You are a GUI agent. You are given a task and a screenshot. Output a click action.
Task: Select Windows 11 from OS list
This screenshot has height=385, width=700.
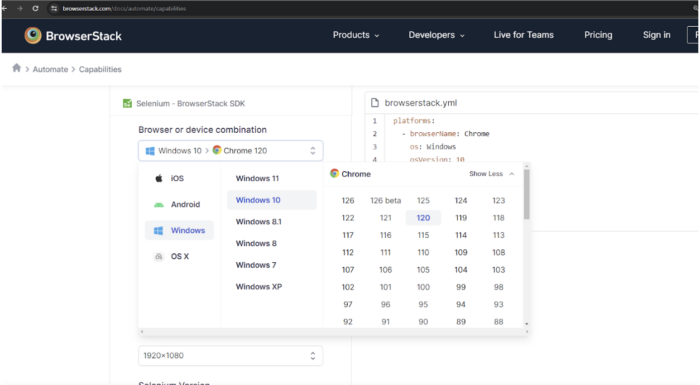click(257, 178)
